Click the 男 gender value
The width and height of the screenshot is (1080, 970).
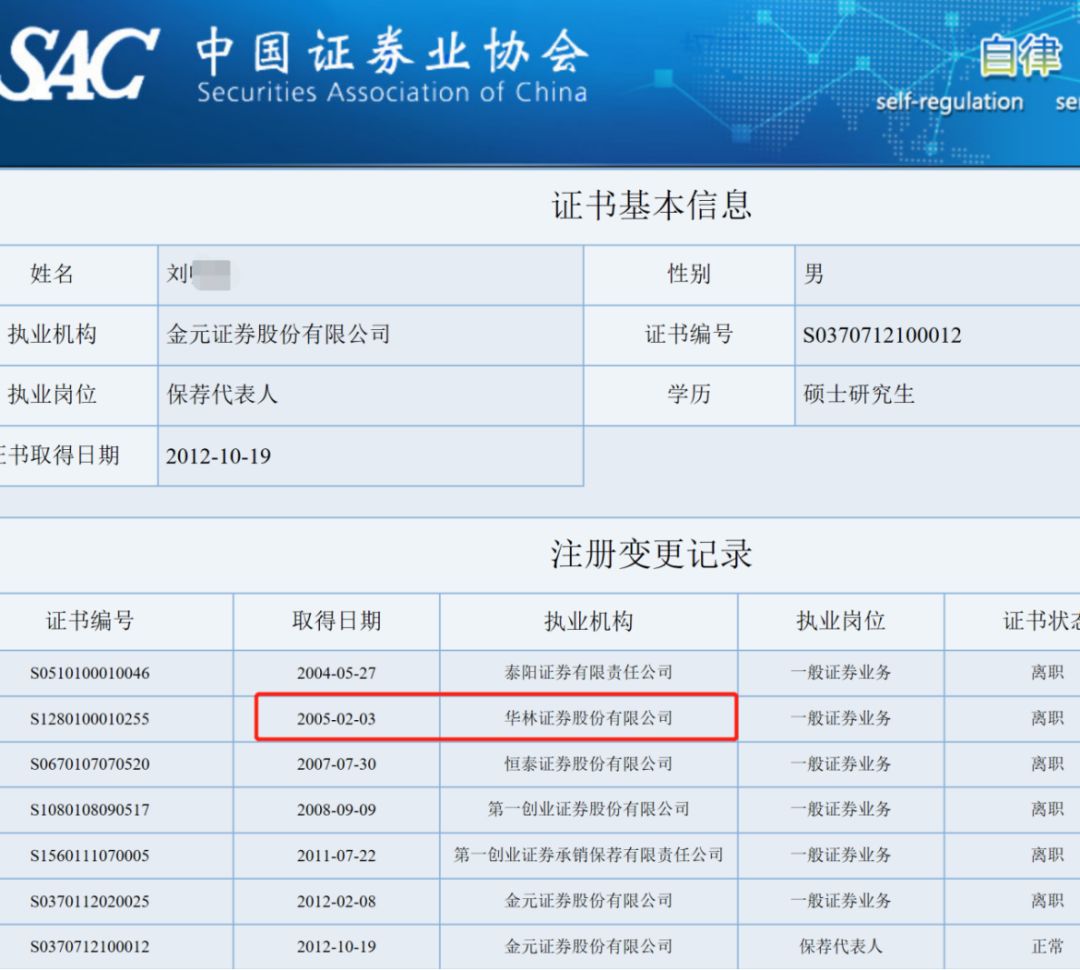[813, 274]
